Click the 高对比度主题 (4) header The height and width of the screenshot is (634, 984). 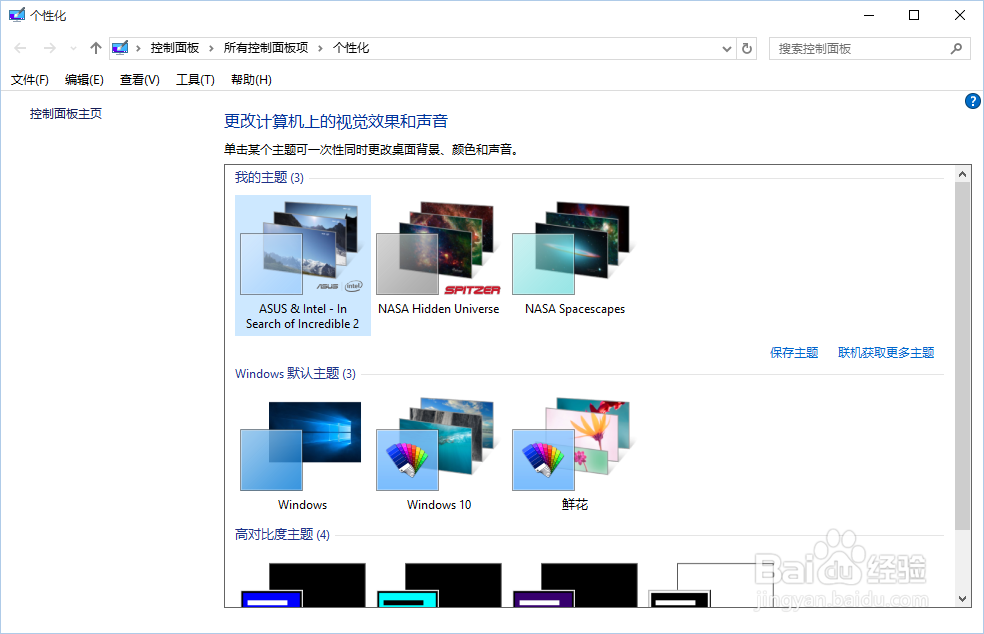pyautogui.click(x=282, y=534)
